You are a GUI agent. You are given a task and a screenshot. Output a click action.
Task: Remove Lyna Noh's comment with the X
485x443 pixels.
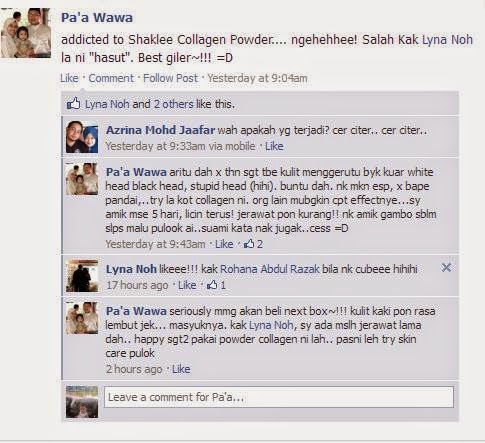click(446, 267)
